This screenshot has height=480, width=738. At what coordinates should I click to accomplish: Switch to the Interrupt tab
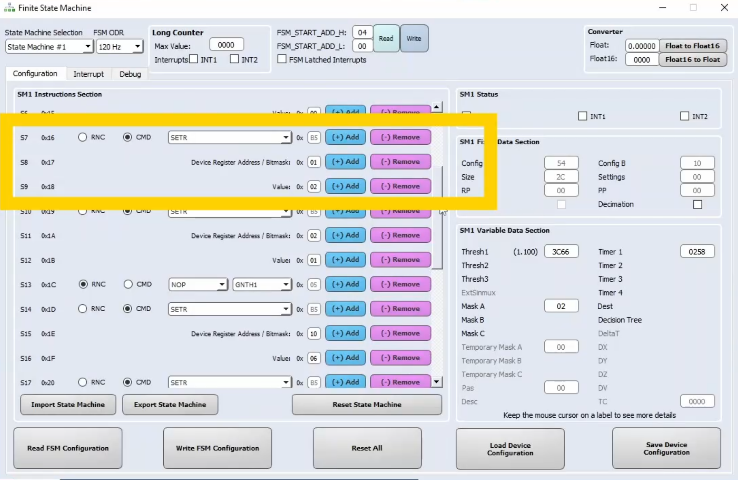88,74
